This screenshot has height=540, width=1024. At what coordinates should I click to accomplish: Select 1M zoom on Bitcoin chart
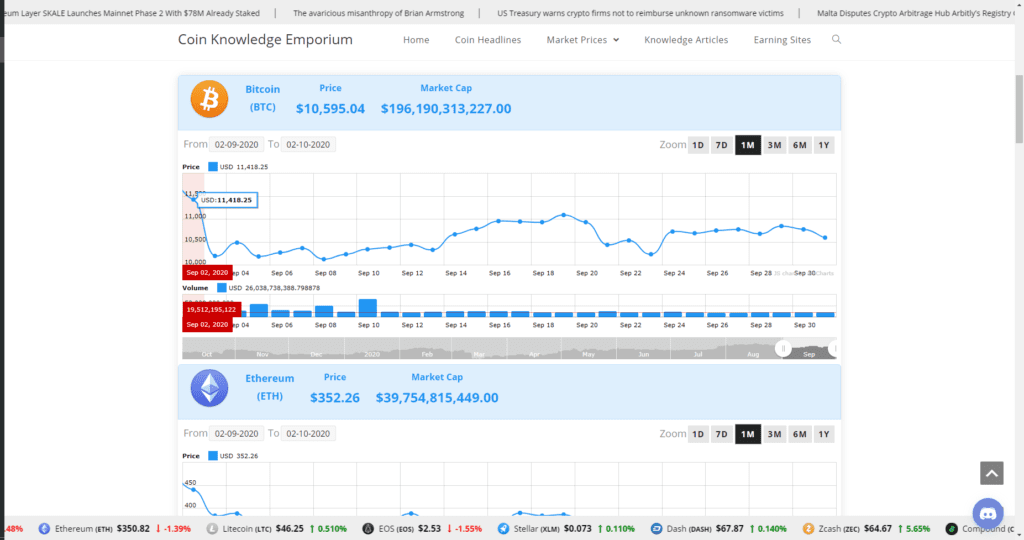[748, 145]
